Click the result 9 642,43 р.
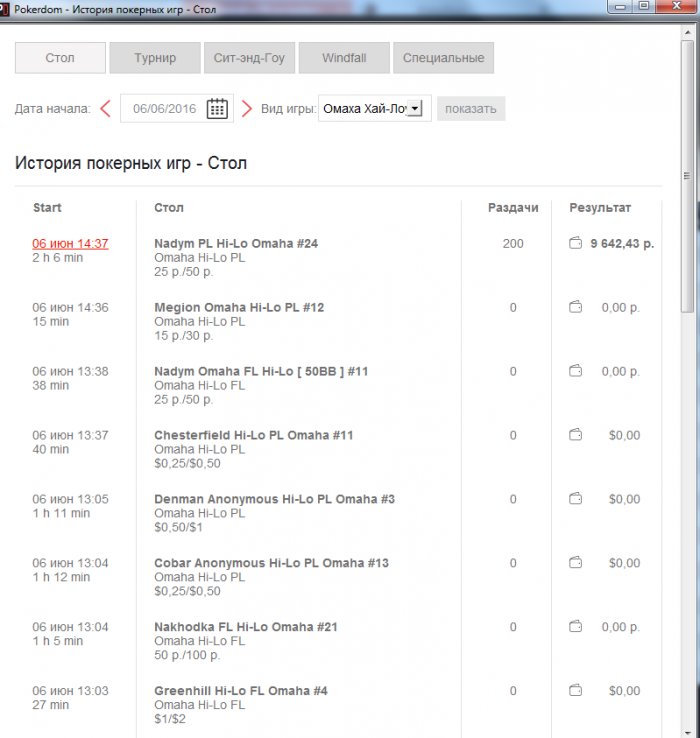The image size is (700, 738). [x=622, y=243]
